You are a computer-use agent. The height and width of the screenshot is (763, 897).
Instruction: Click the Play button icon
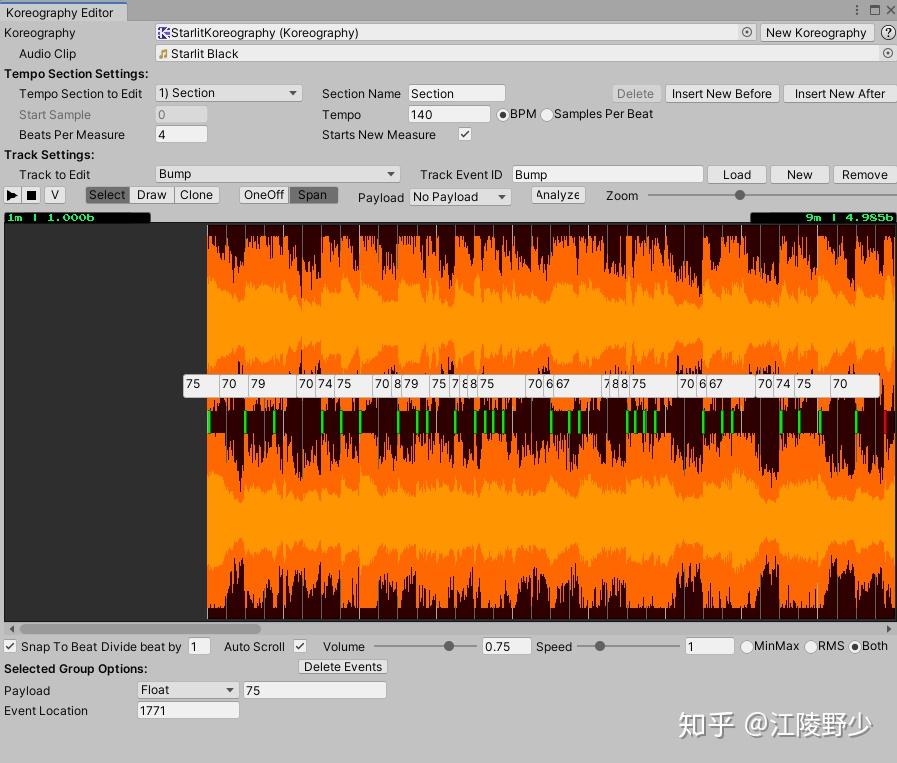11,195
